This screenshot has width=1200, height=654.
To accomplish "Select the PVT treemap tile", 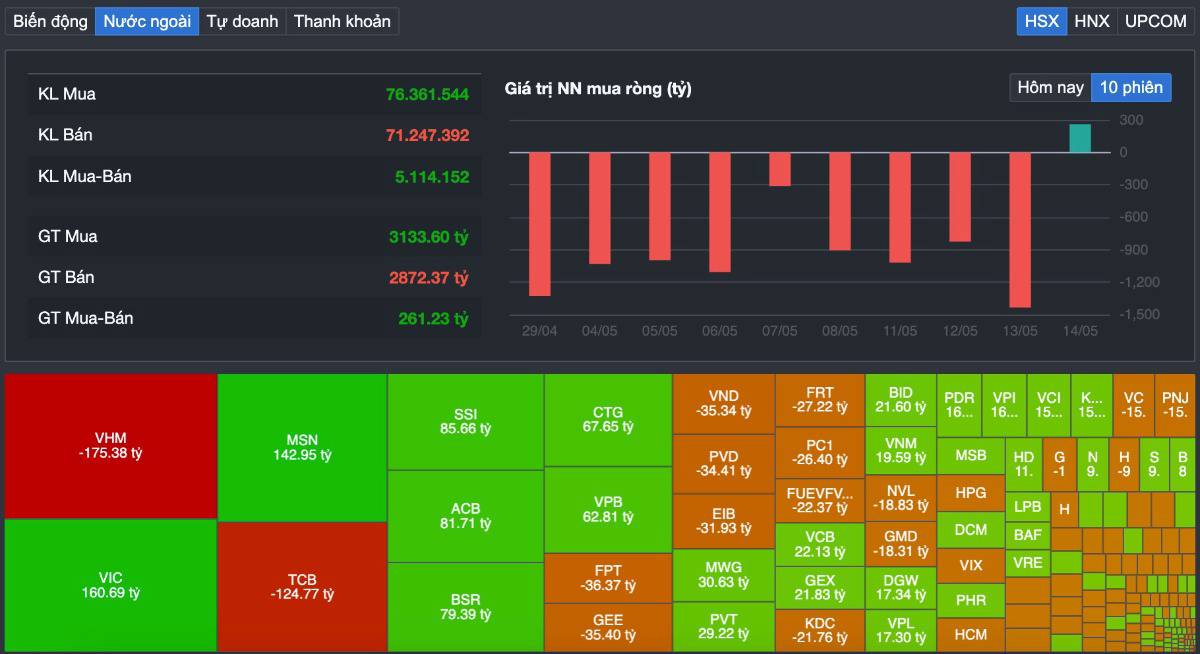I will [723, 626].
